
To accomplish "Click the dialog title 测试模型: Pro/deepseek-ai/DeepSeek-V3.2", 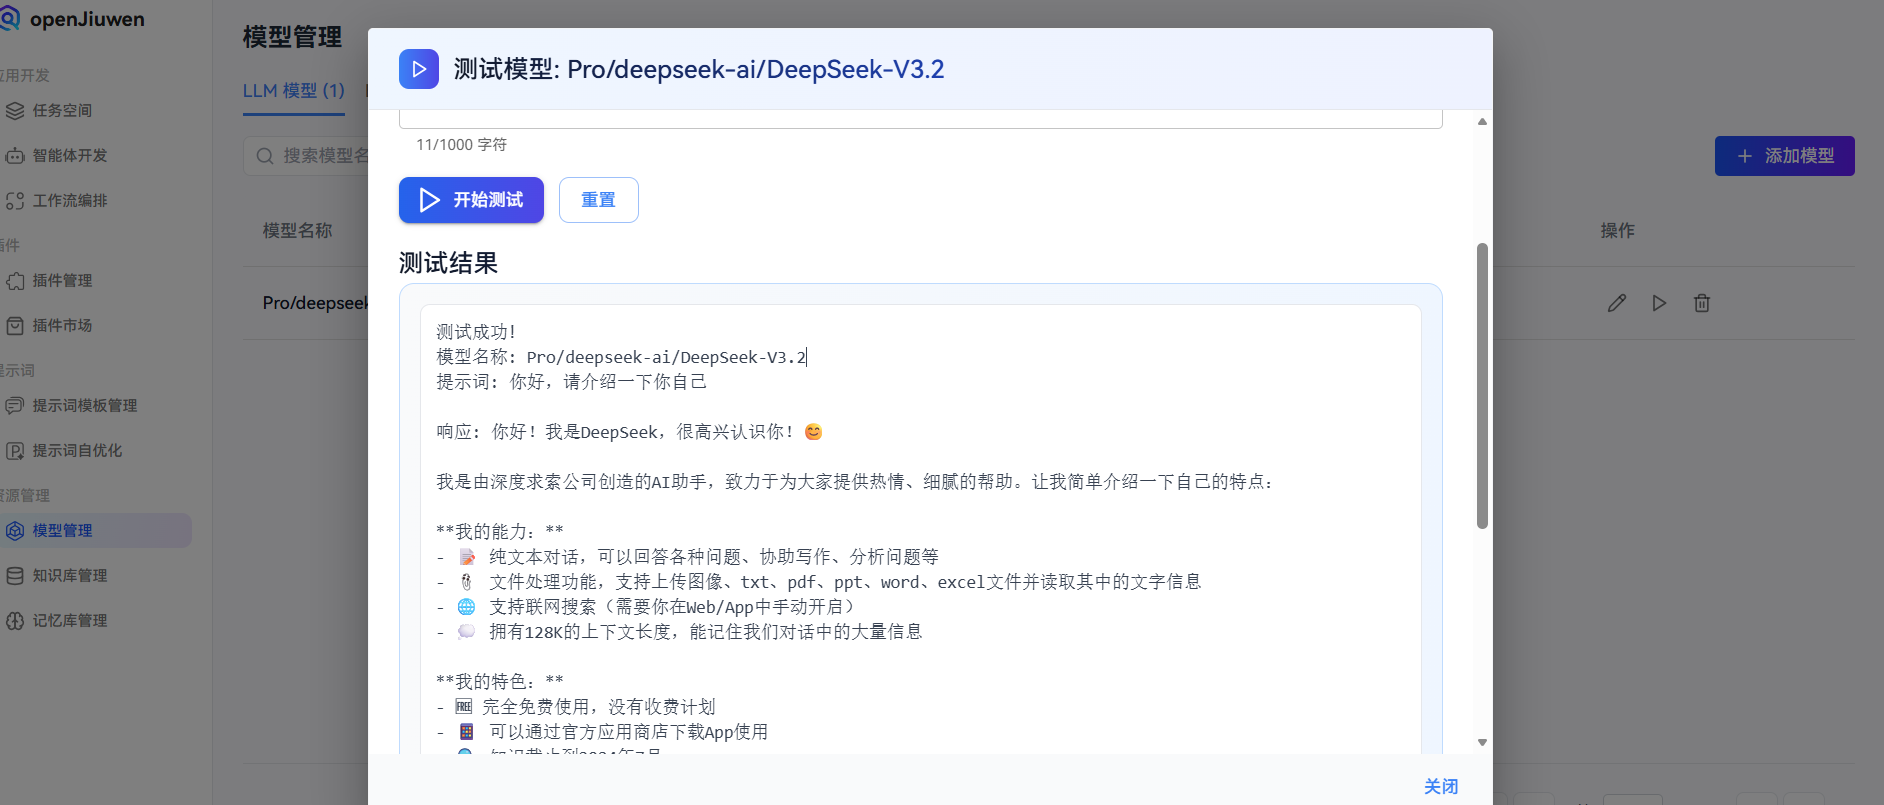I will (699, 69).
